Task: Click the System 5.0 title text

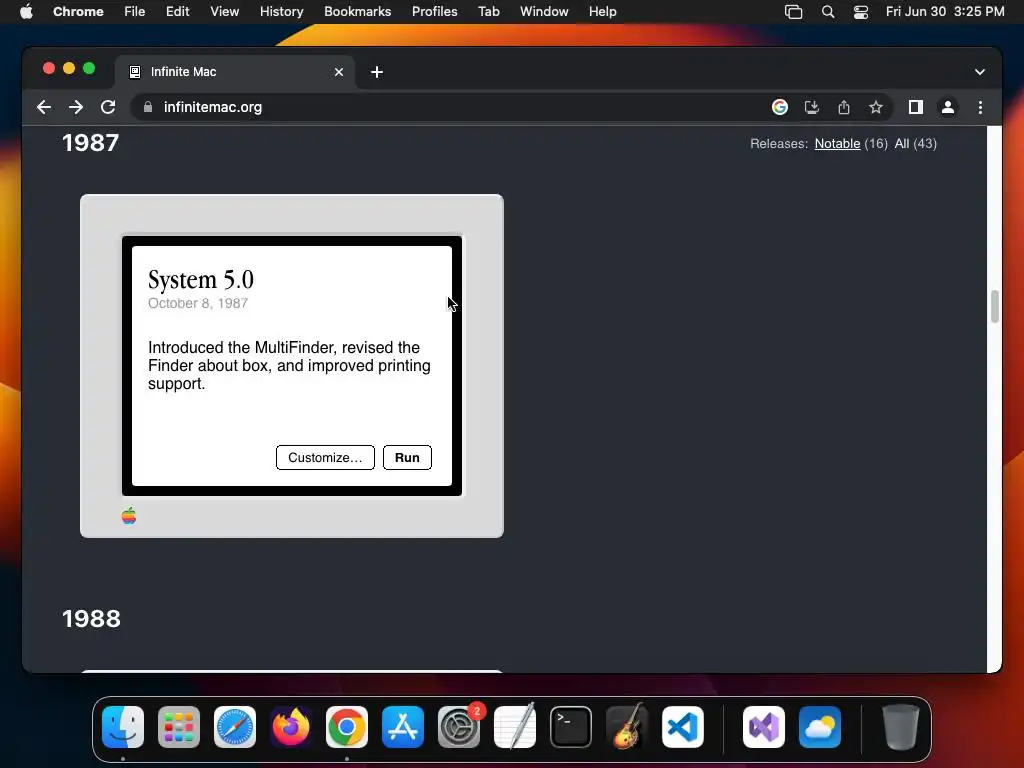Action: pyautogui.click(x=200, y=280)
